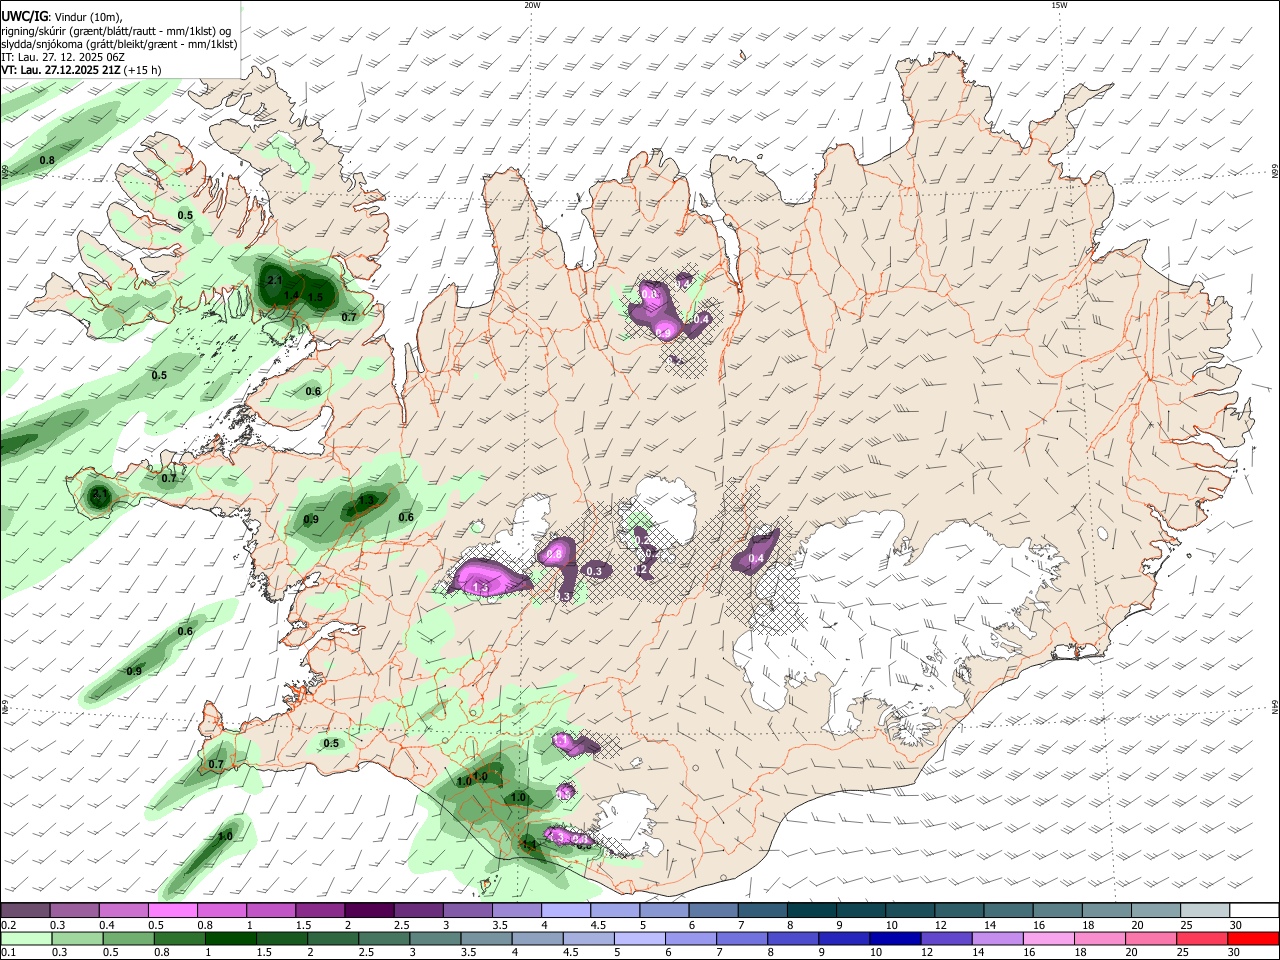1280x960 pixels.
Task: Select the light pink 16–18 rain swatch
Action: click(x=1049, y=938)
